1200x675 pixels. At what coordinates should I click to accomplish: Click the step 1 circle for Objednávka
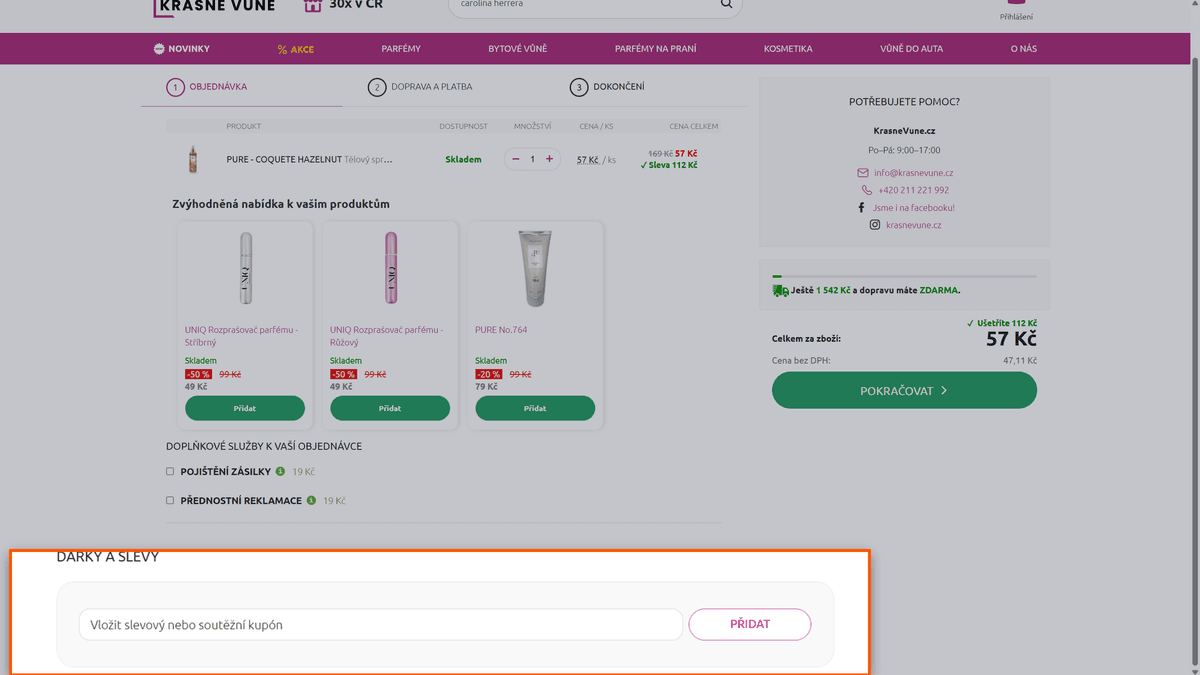point(175,87)
